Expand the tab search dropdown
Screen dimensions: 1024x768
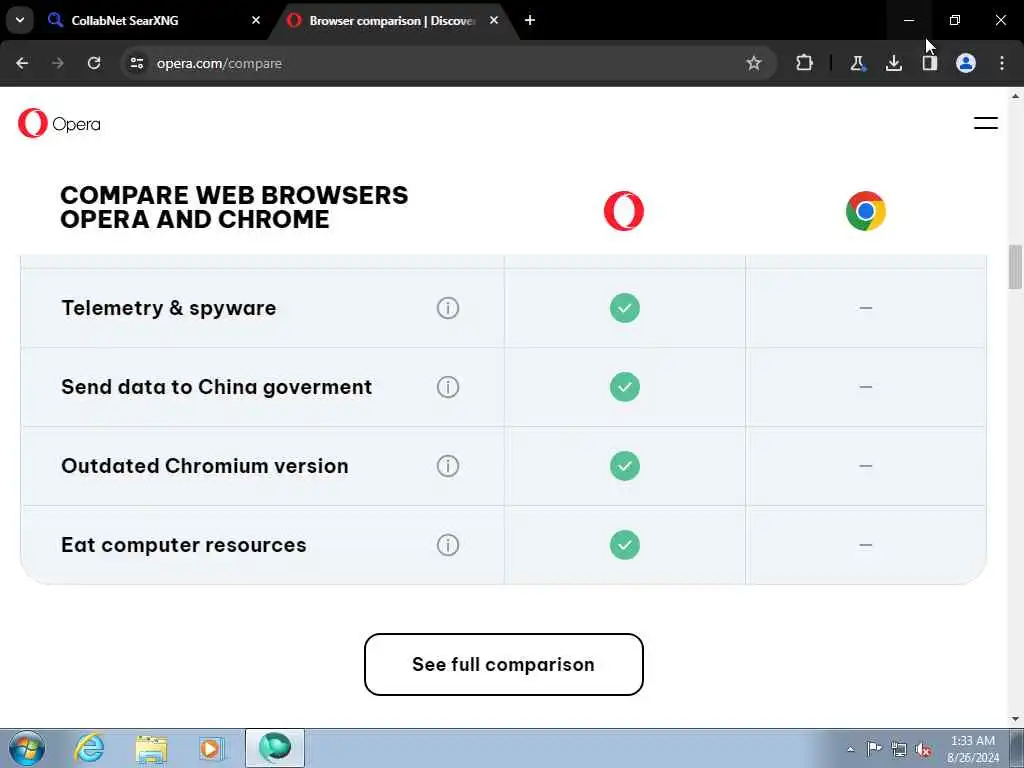coord(20,20)
